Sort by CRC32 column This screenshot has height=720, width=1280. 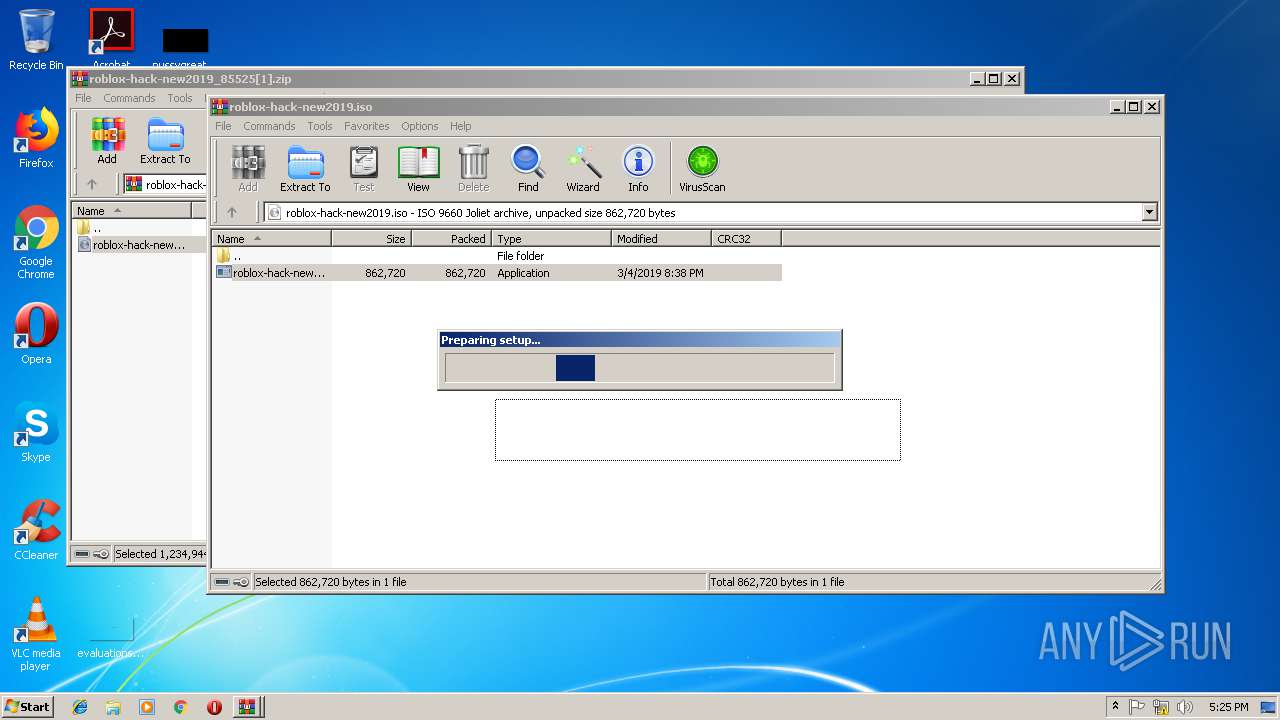coord(746,239)
